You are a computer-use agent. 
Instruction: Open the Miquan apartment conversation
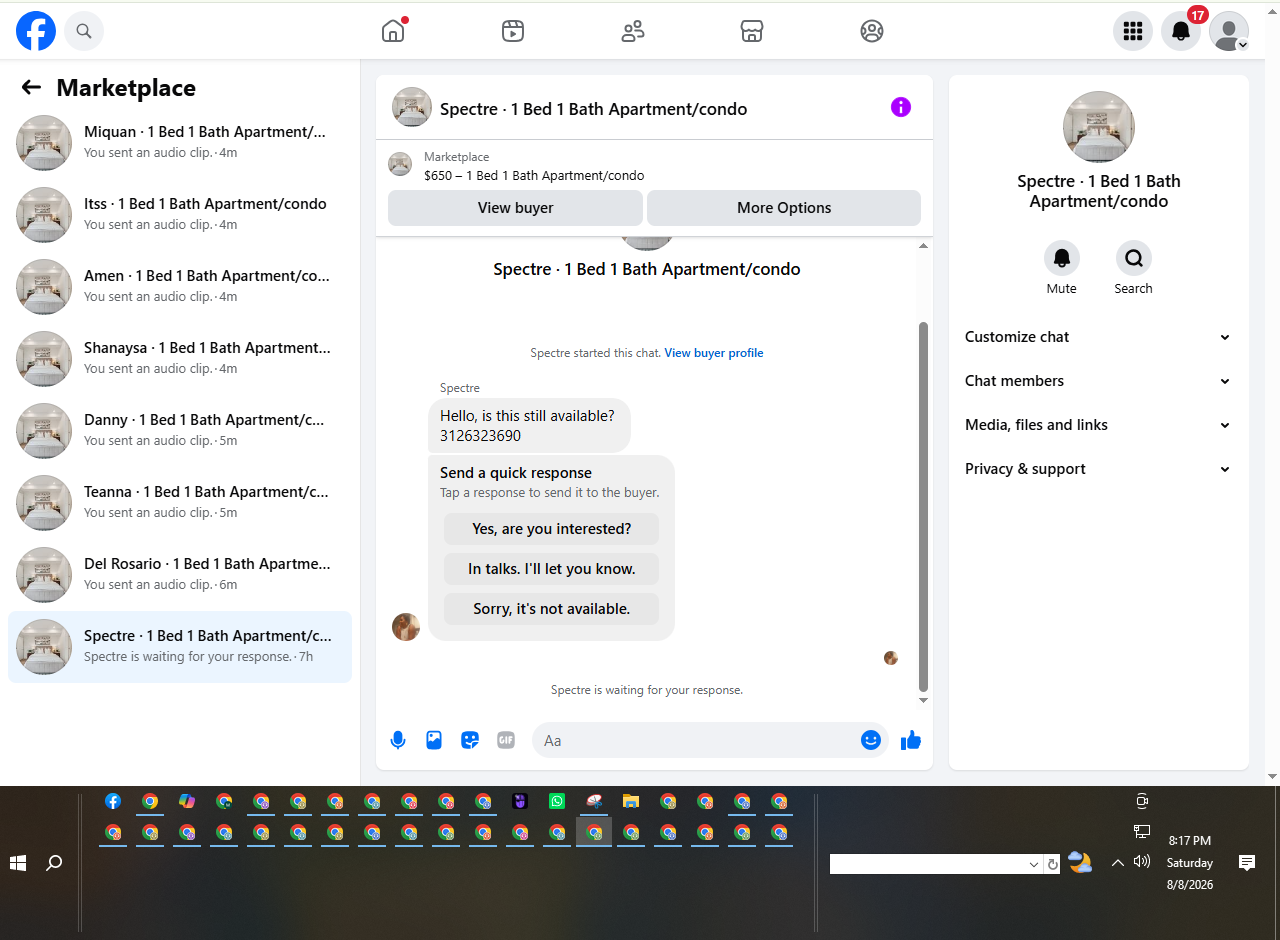pos(180,143)
